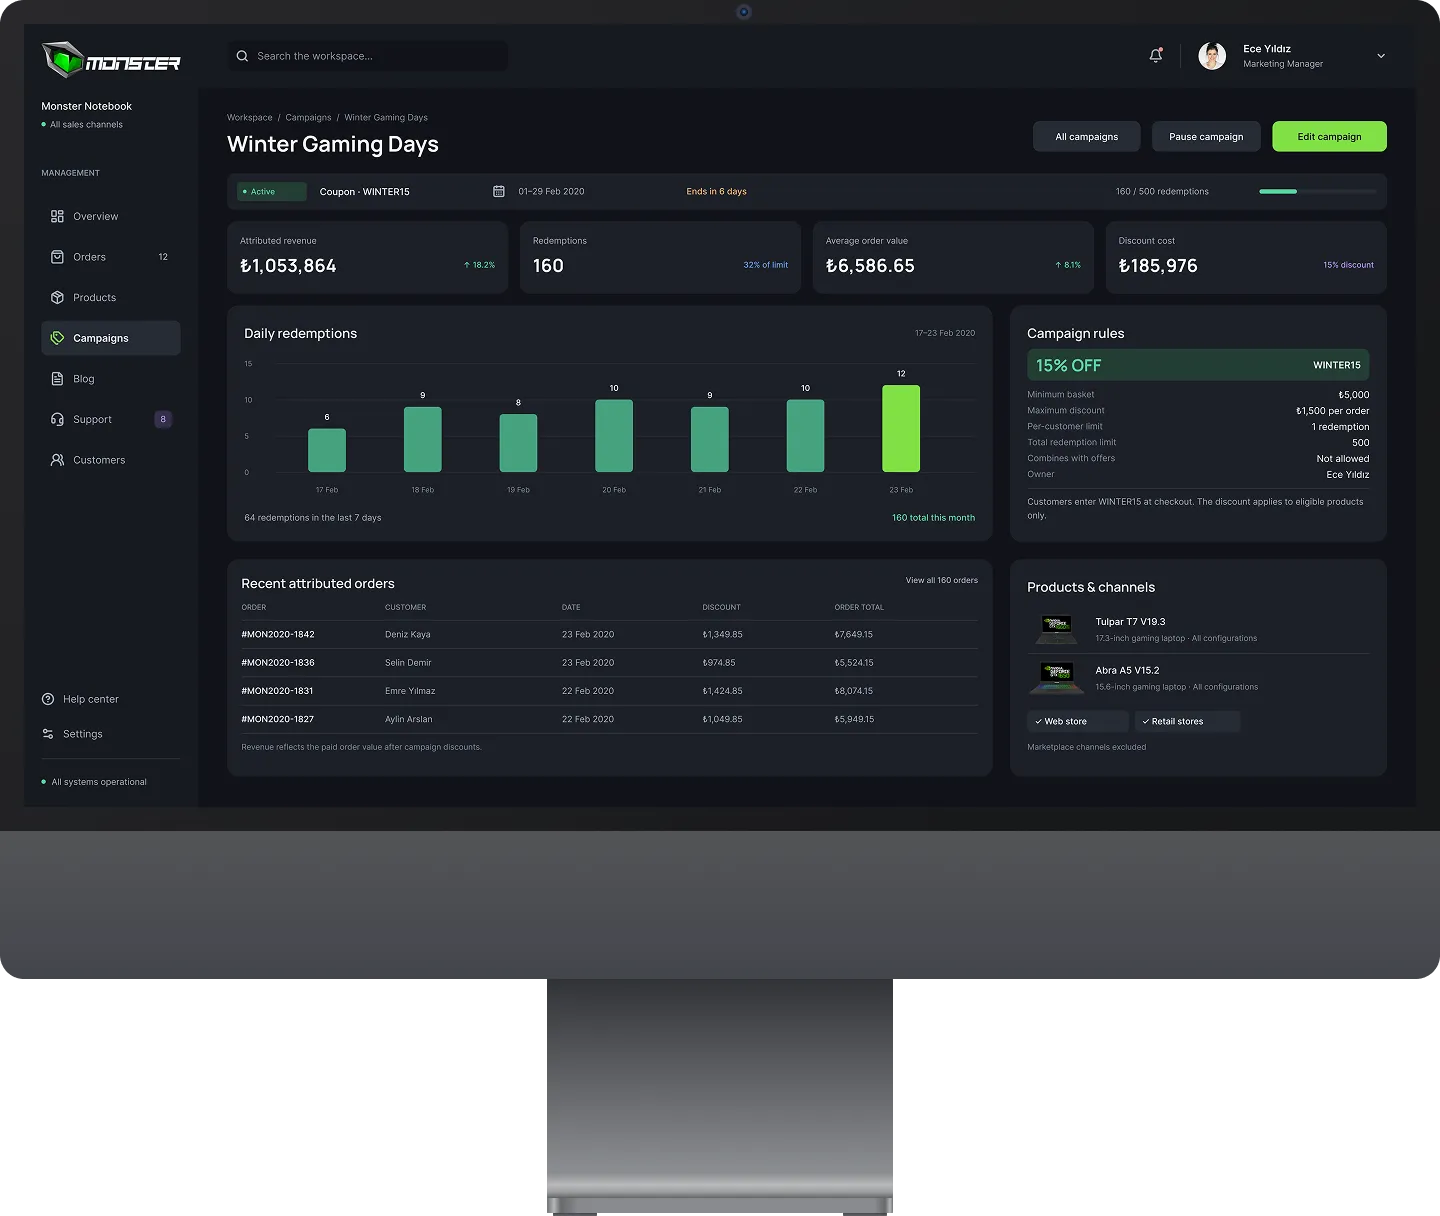Click the search magnifier icon

(242, 56)
